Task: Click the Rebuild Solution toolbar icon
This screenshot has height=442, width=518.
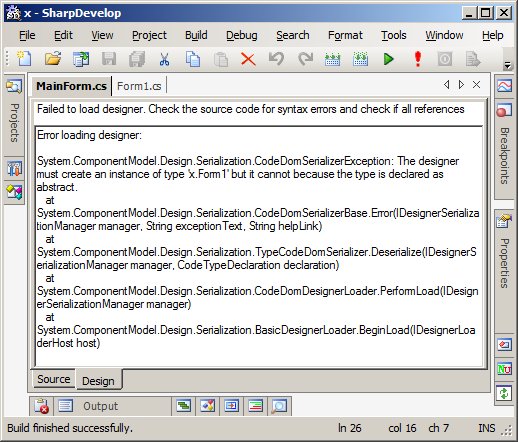Action: coord(360,59)
